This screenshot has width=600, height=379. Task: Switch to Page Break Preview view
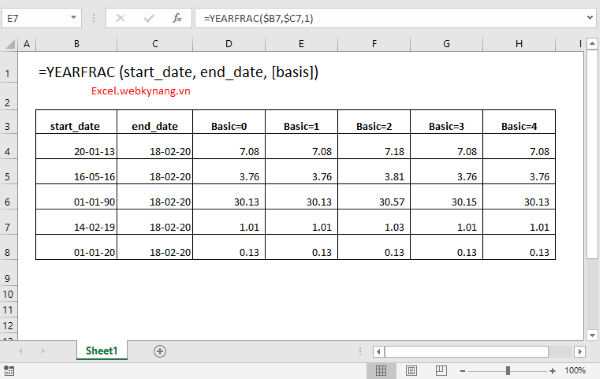441,370
